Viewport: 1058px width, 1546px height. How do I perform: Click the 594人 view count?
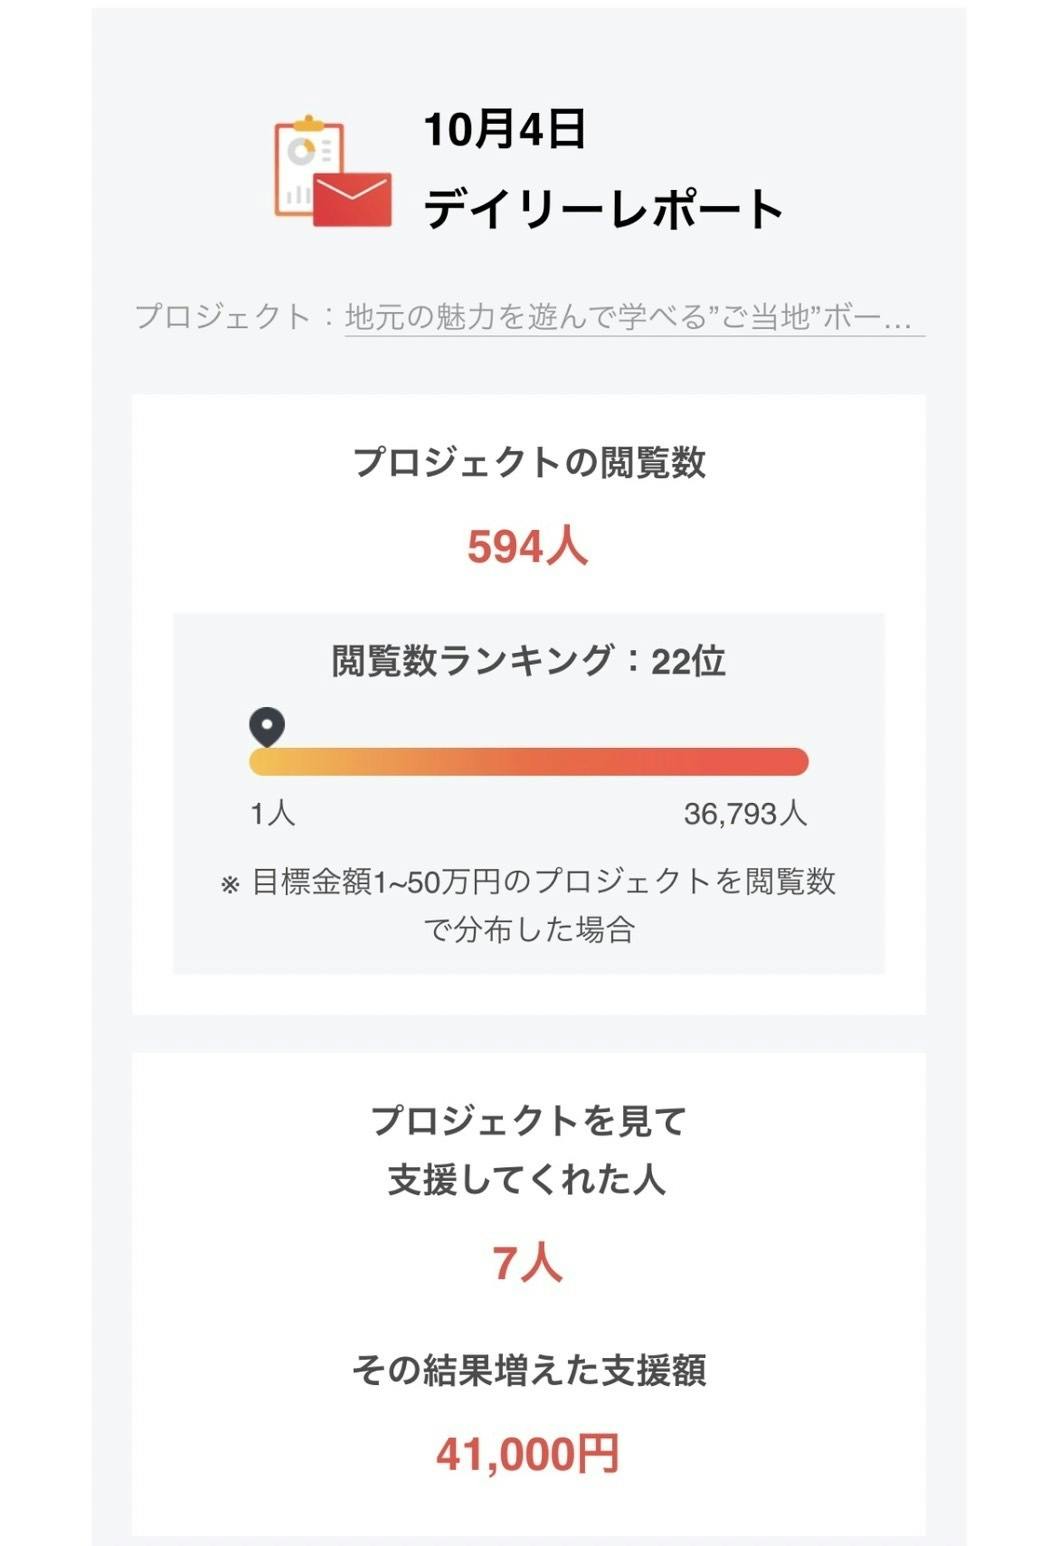click(x=527, y=546)
